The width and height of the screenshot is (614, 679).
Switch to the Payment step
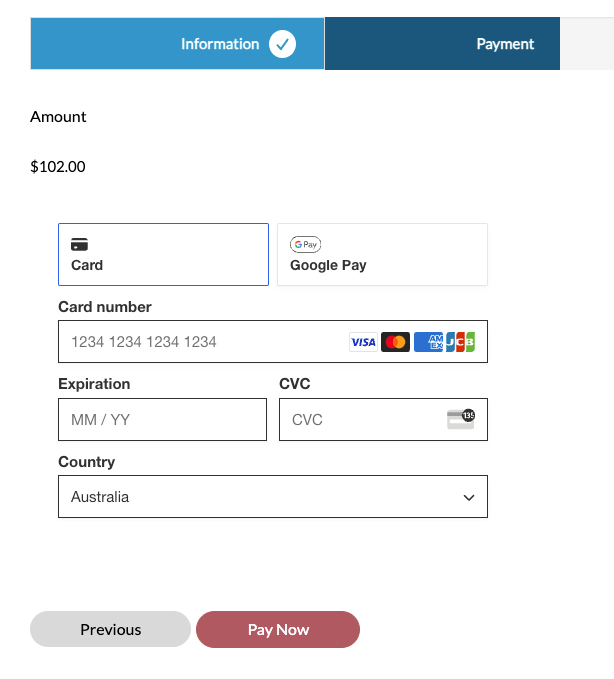click(505, 44)
